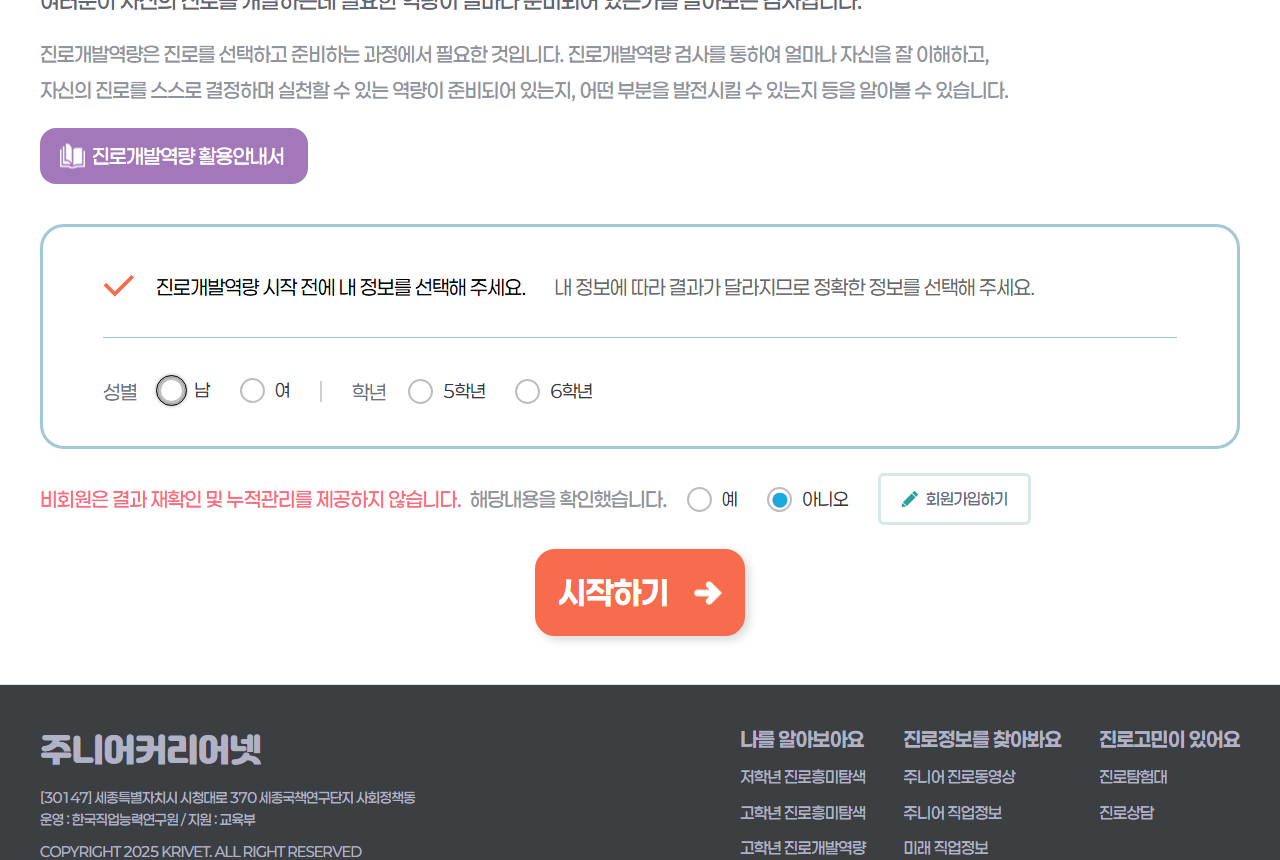Click the 해당내용을 확인했습니다. text
Screen dimensions: 1280x860
(x=568, y=499)
